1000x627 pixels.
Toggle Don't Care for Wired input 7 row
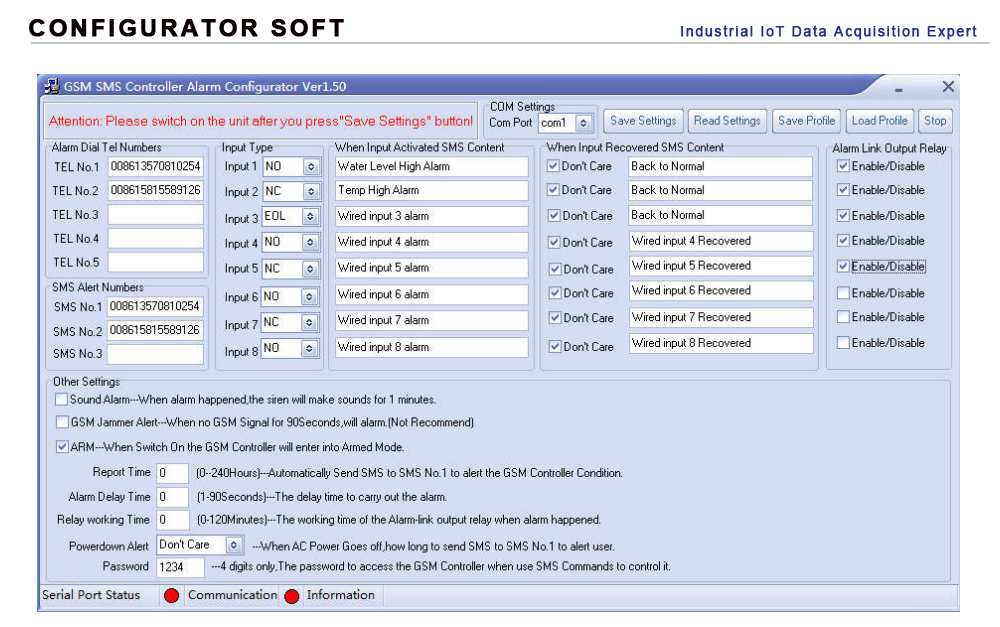click(x=555, y=318)
